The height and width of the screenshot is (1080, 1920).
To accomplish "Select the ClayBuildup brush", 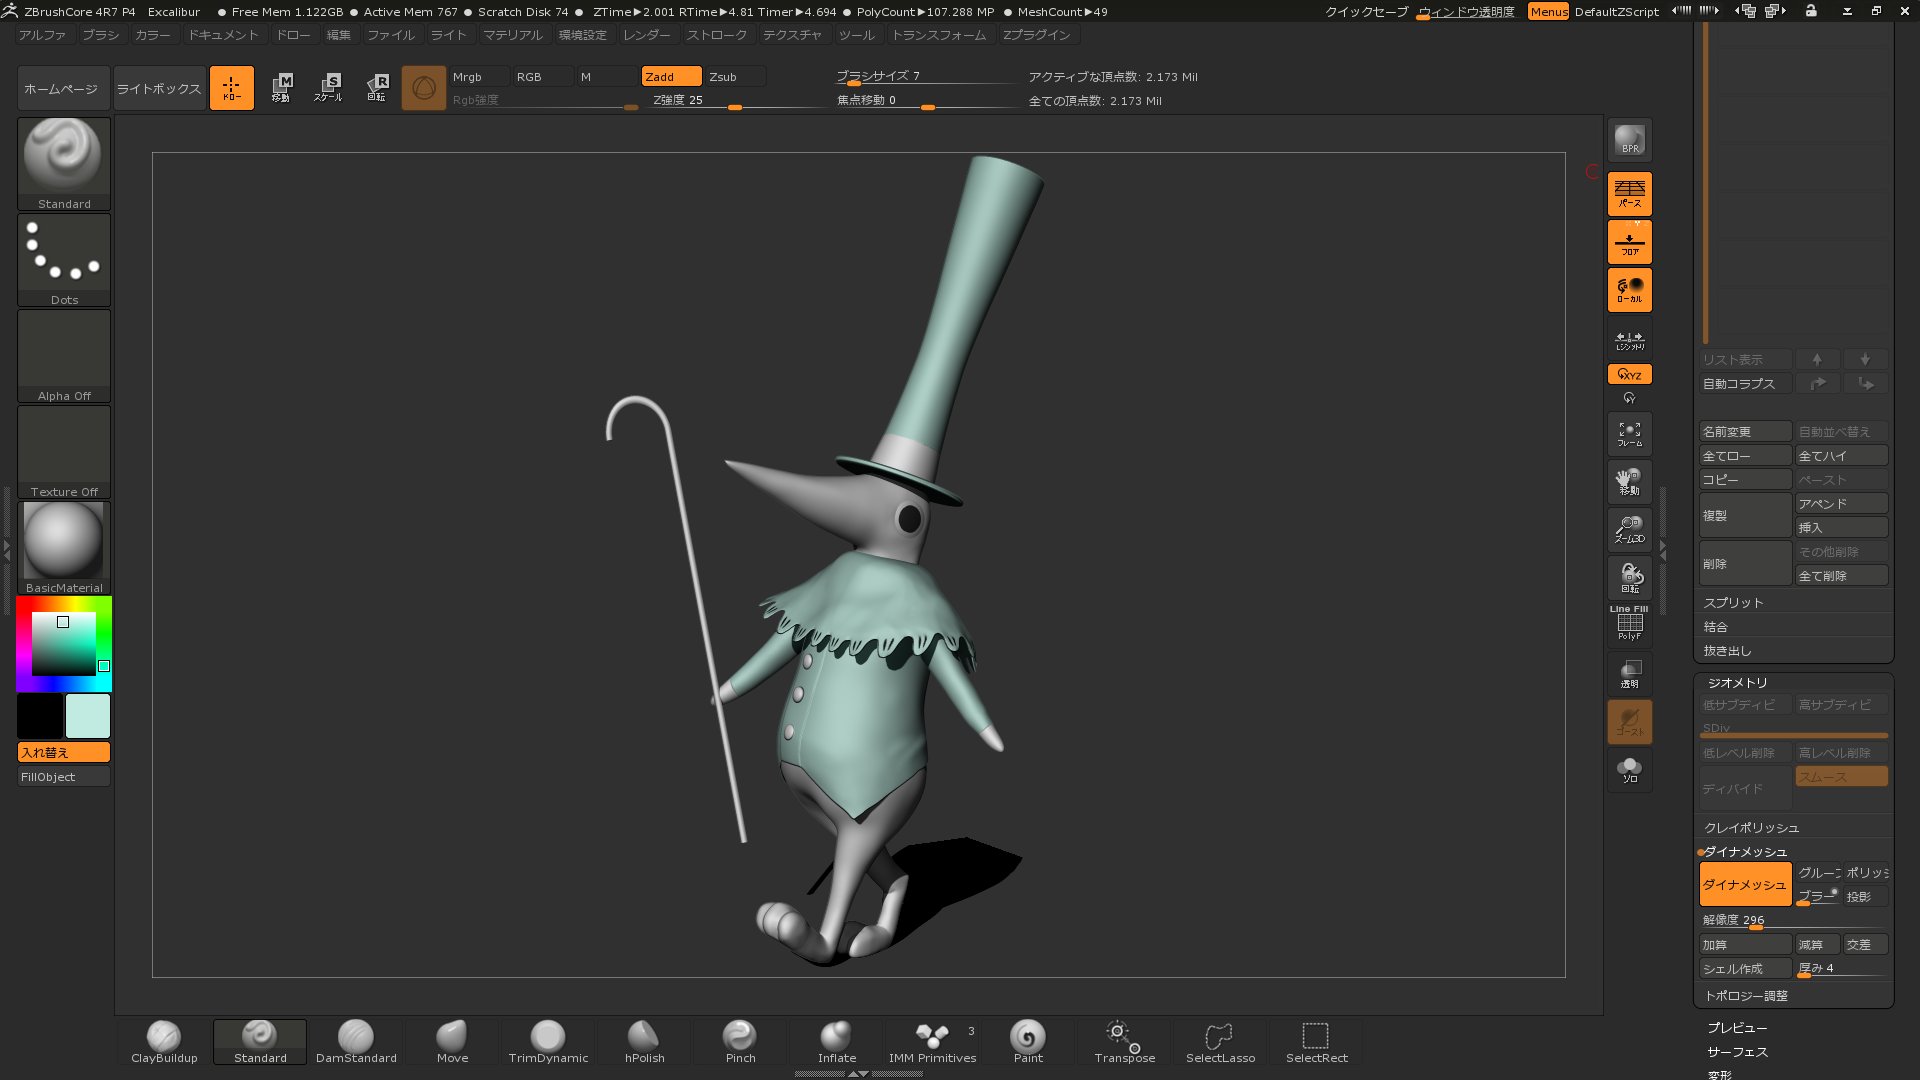I will pyautogui.click(x=164, y=1040).
